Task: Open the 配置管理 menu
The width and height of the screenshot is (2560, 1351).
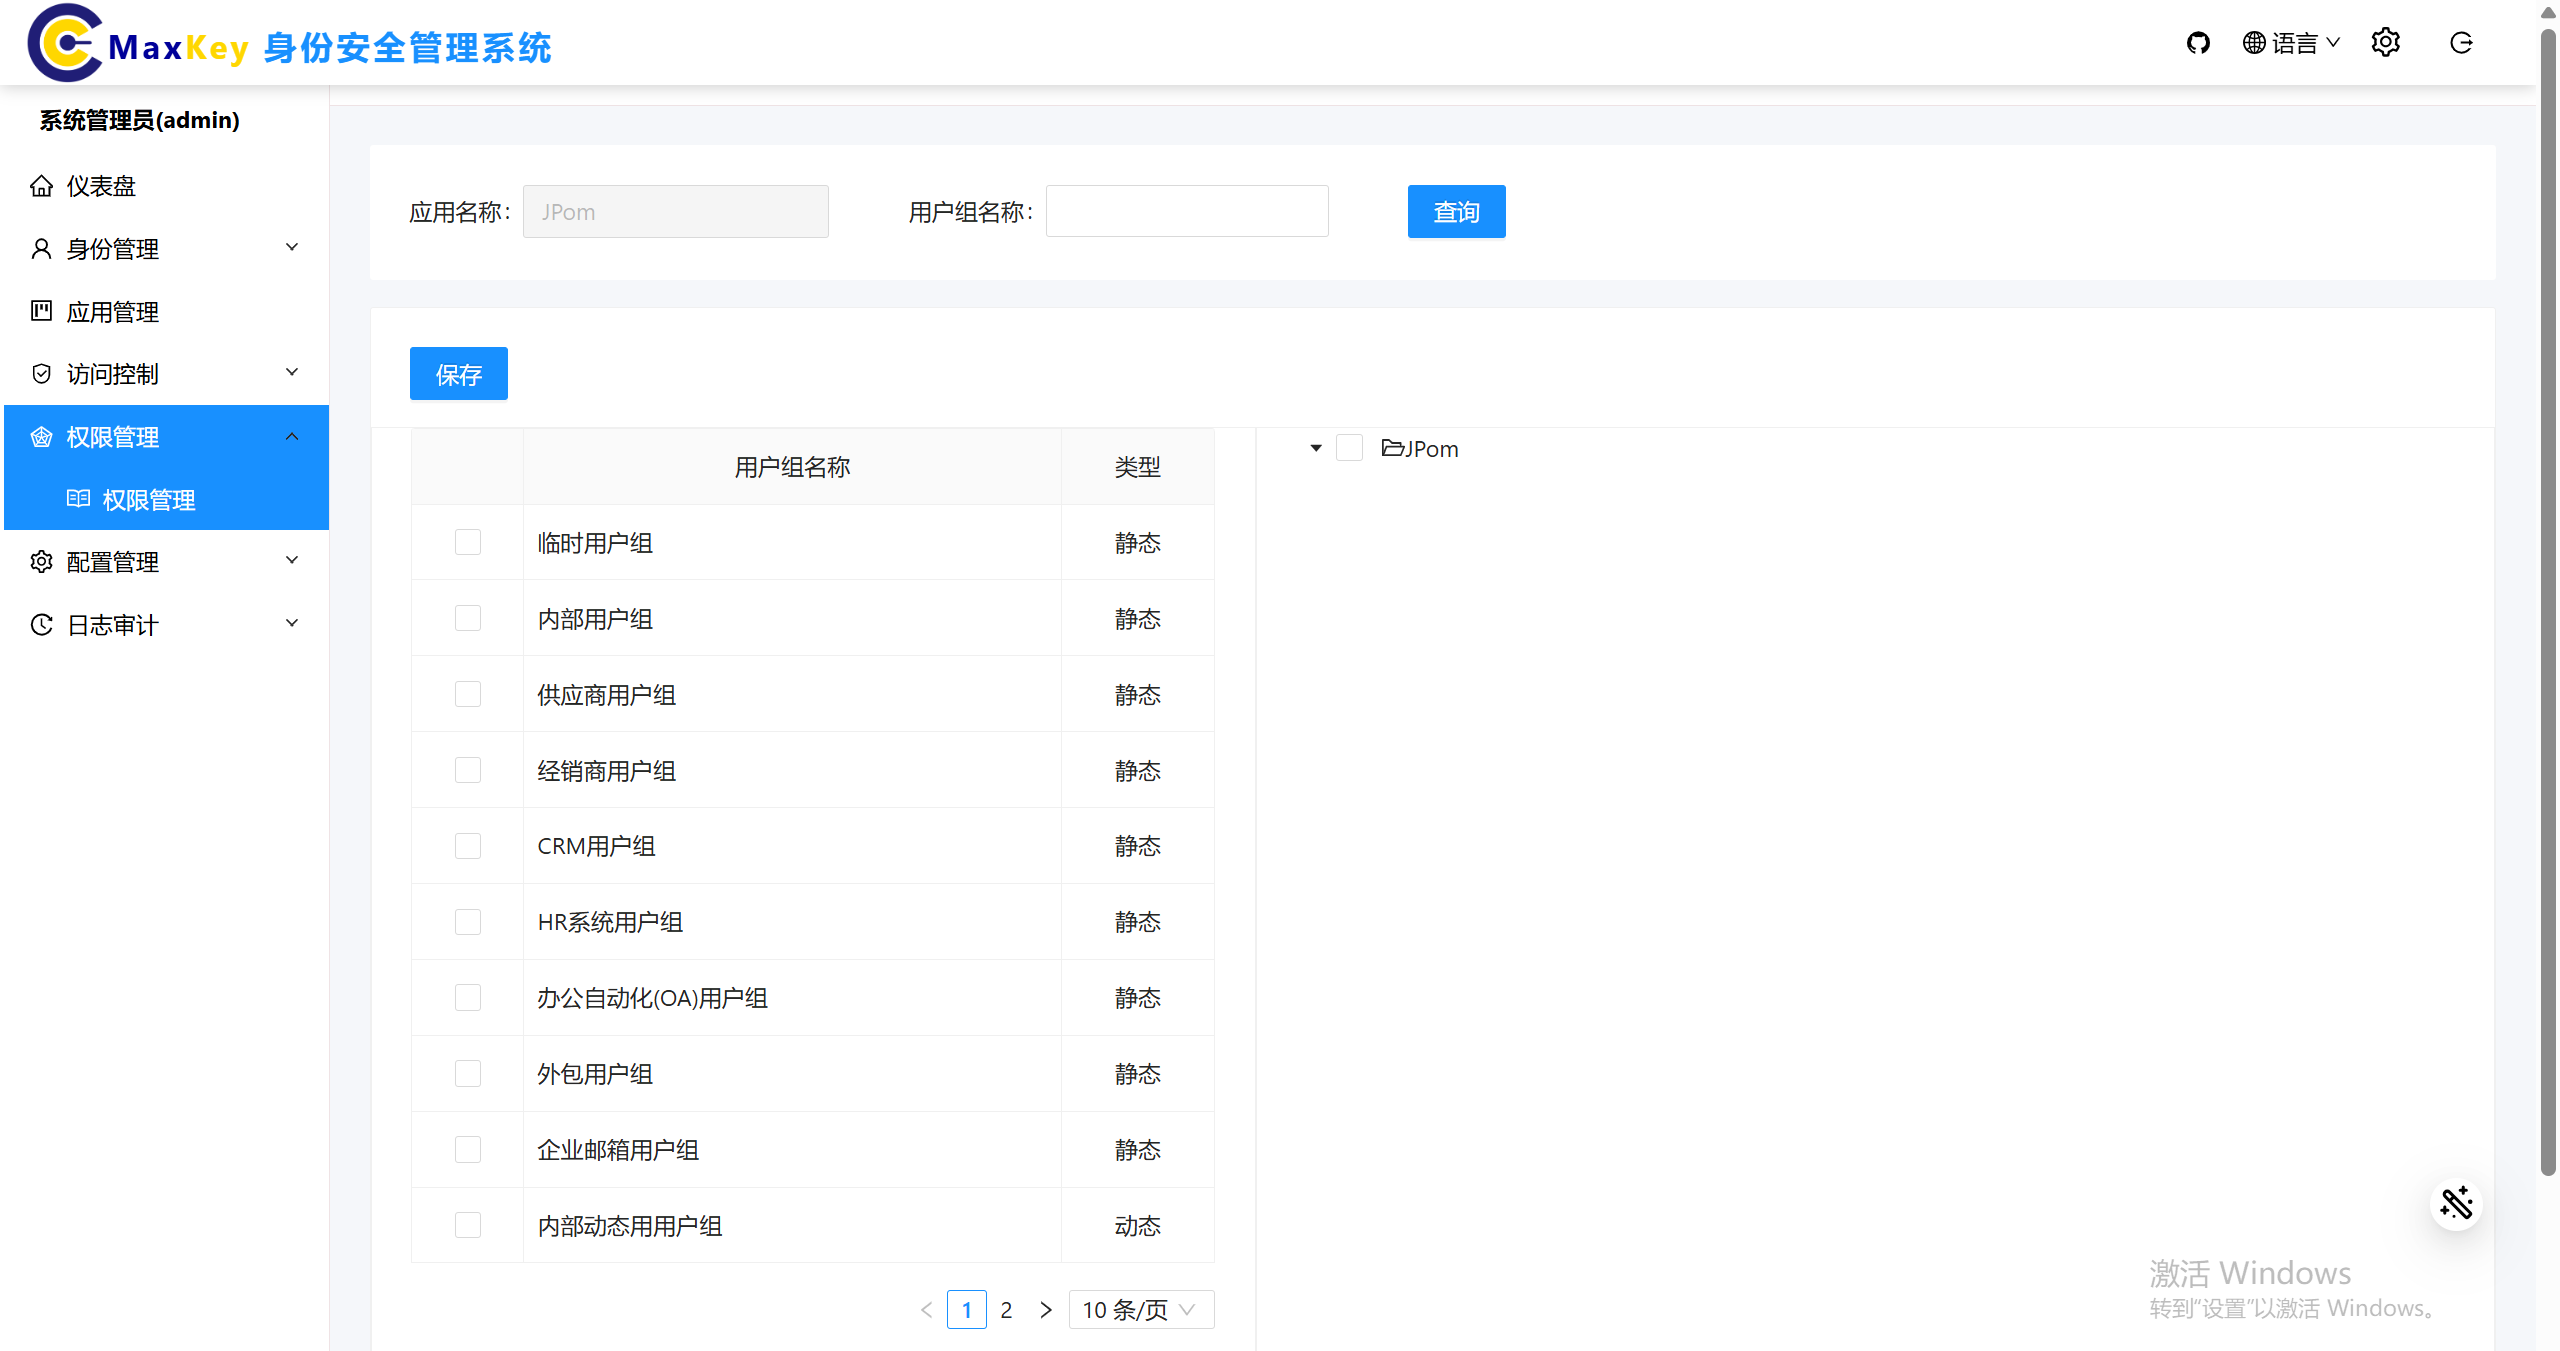Action: pos(113,561)
